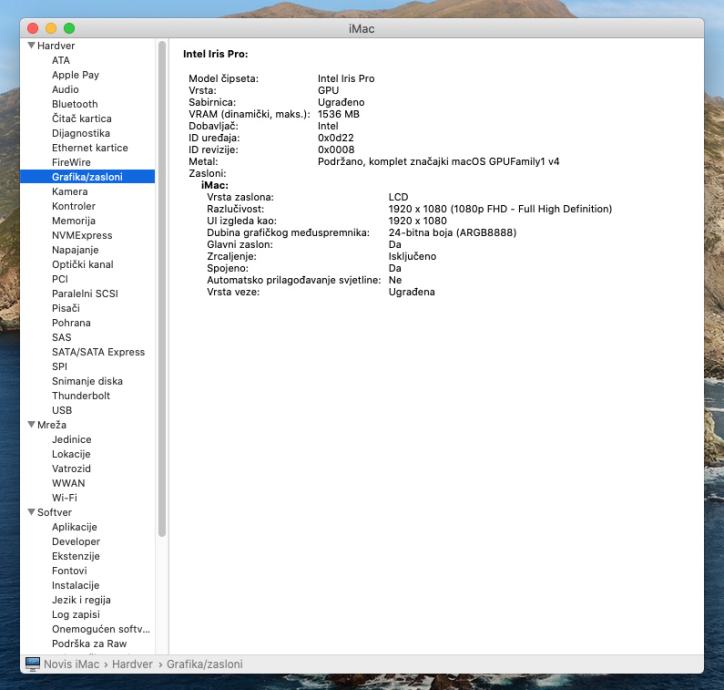Viewport: 724px width, 690px height.
Task: Click the yellow minimize window button
Action: (x=51, y=28)
